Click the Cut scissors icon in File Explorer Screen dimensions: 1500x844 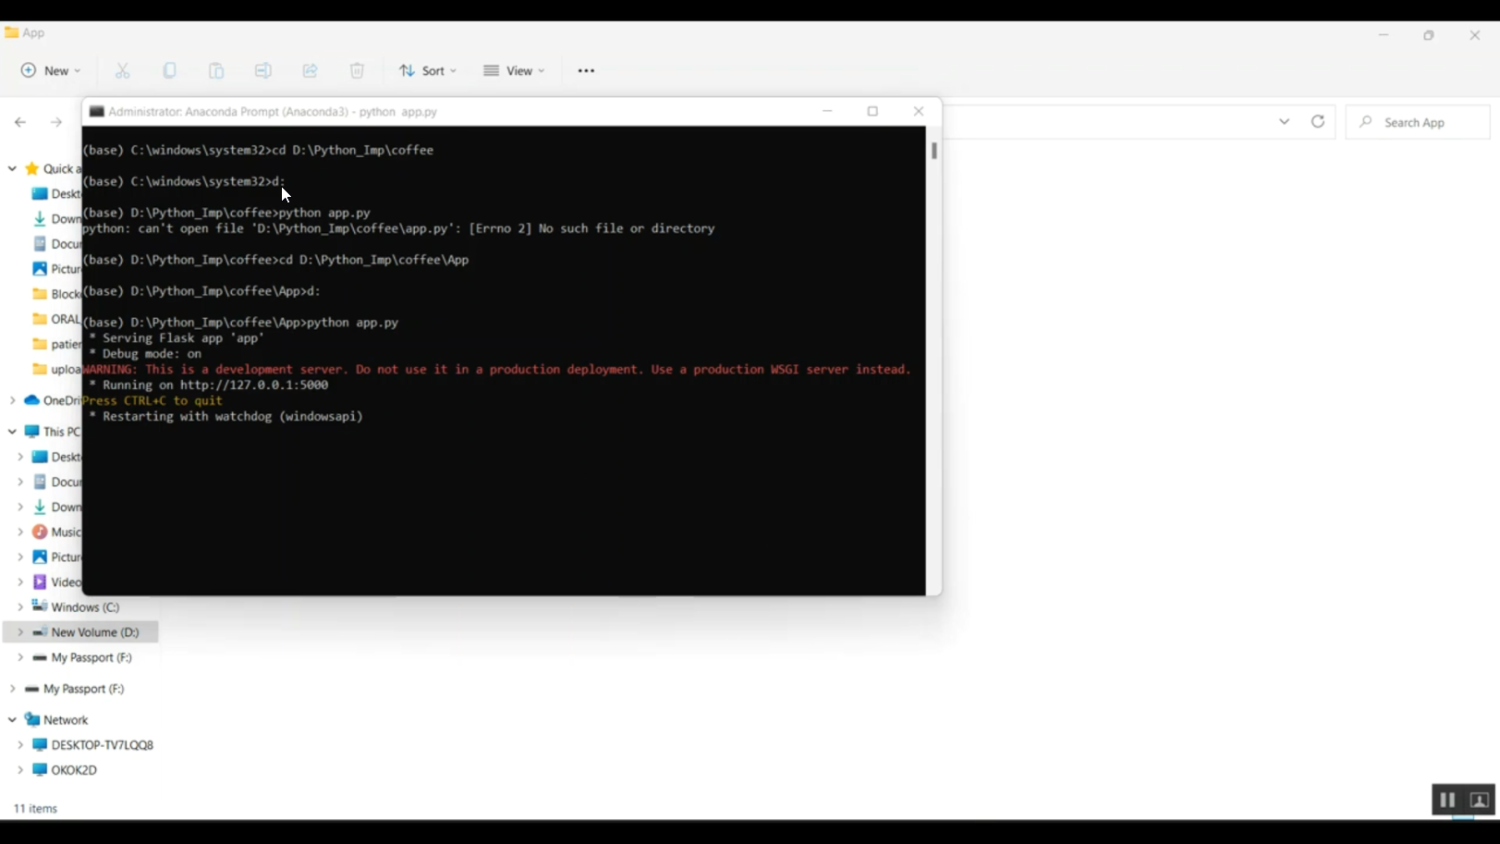(122, 71)
